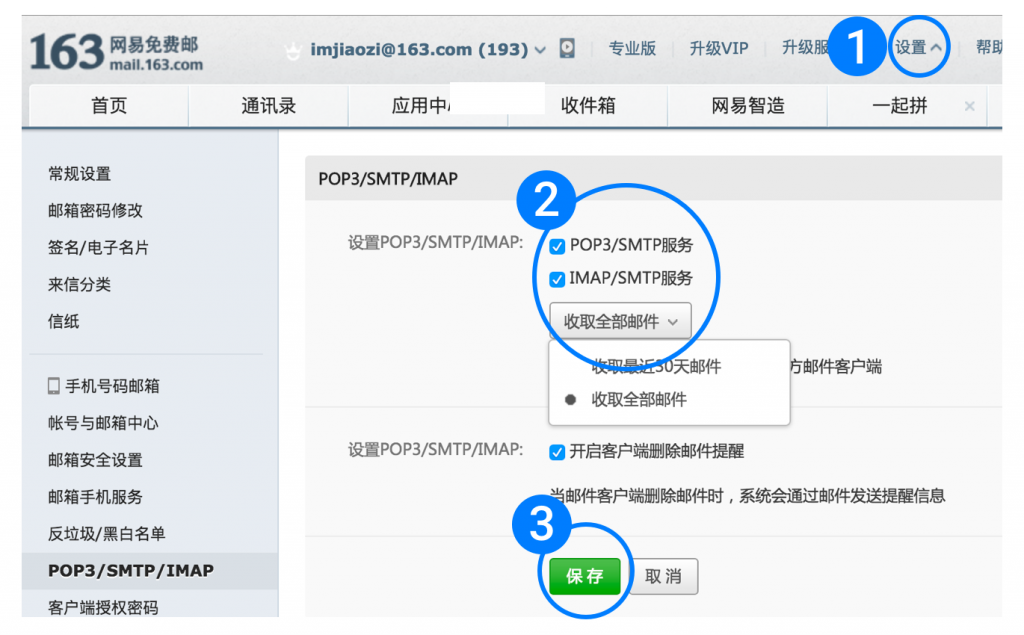The image size is (1024, 635).
Task: Uncheck 开启客户端删除邮件提醒 checkbox
Action: pyautogui.click(x=558, y=452)
